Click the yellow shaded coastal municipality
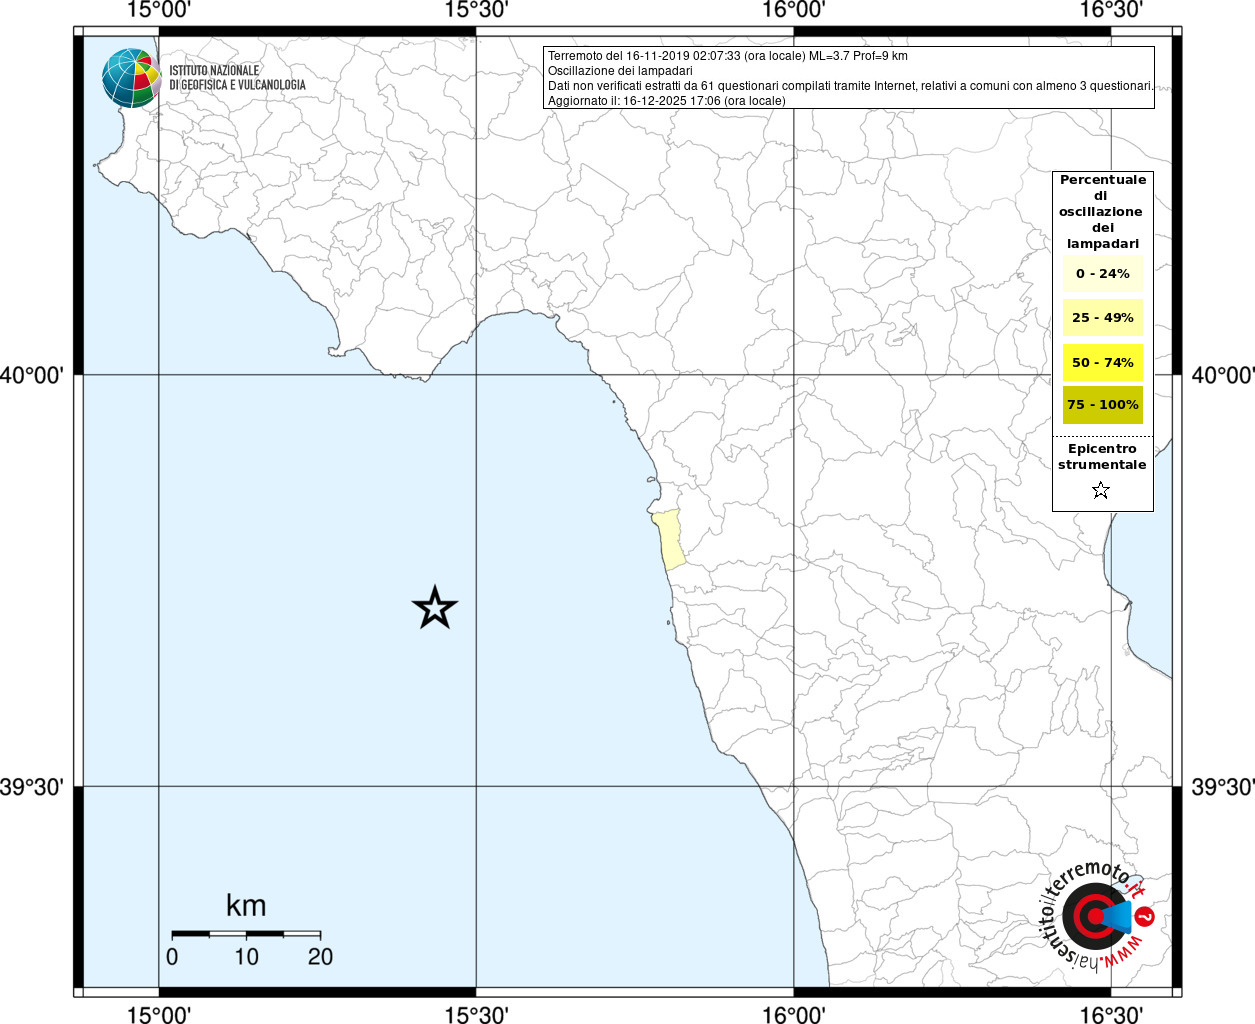The width and height of the screenshot is (1255, 1024). point(668,540)
